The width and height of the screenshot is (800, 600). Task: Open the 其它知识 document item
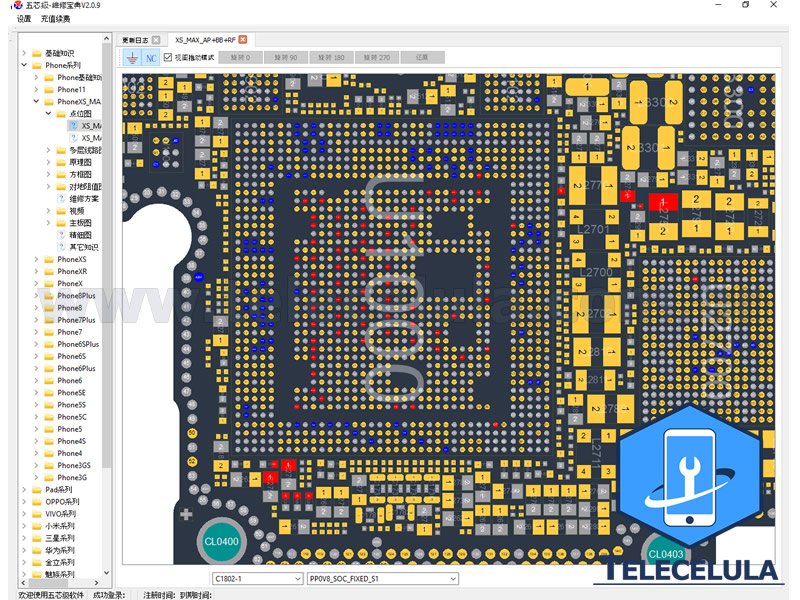[84, 247]
